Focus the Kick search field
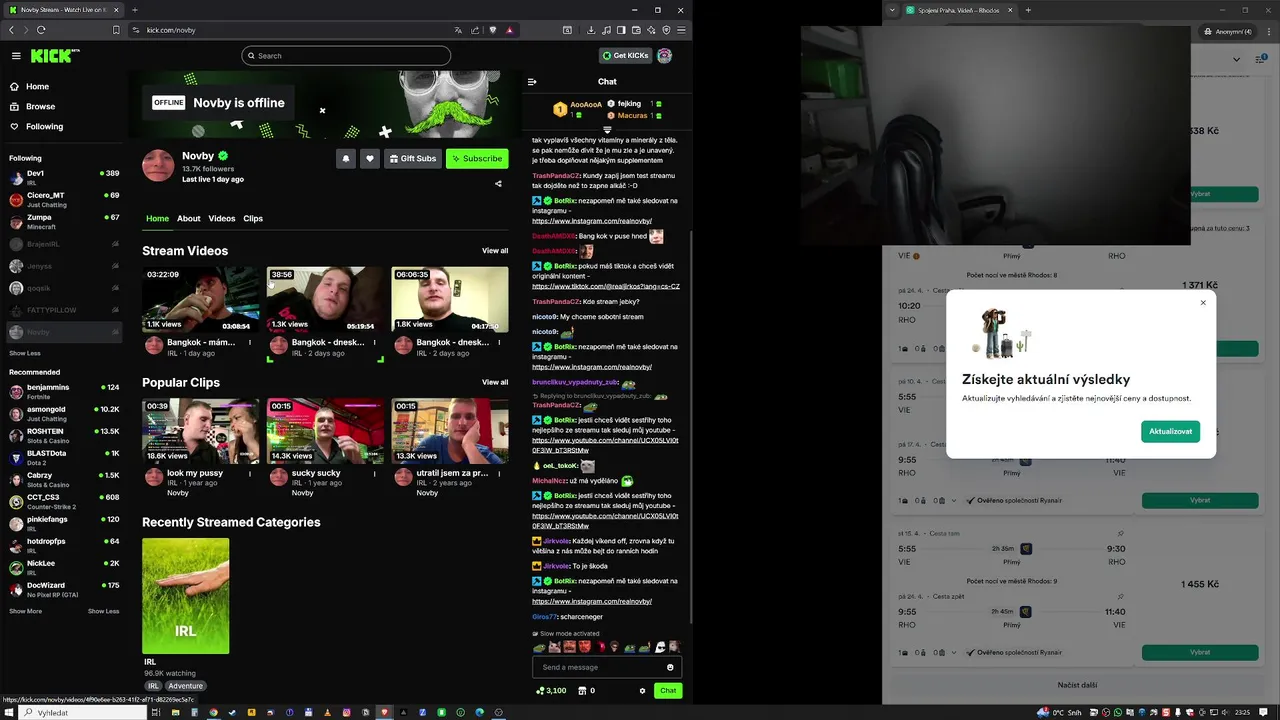 pyautogui.click(x=346, y=56)
